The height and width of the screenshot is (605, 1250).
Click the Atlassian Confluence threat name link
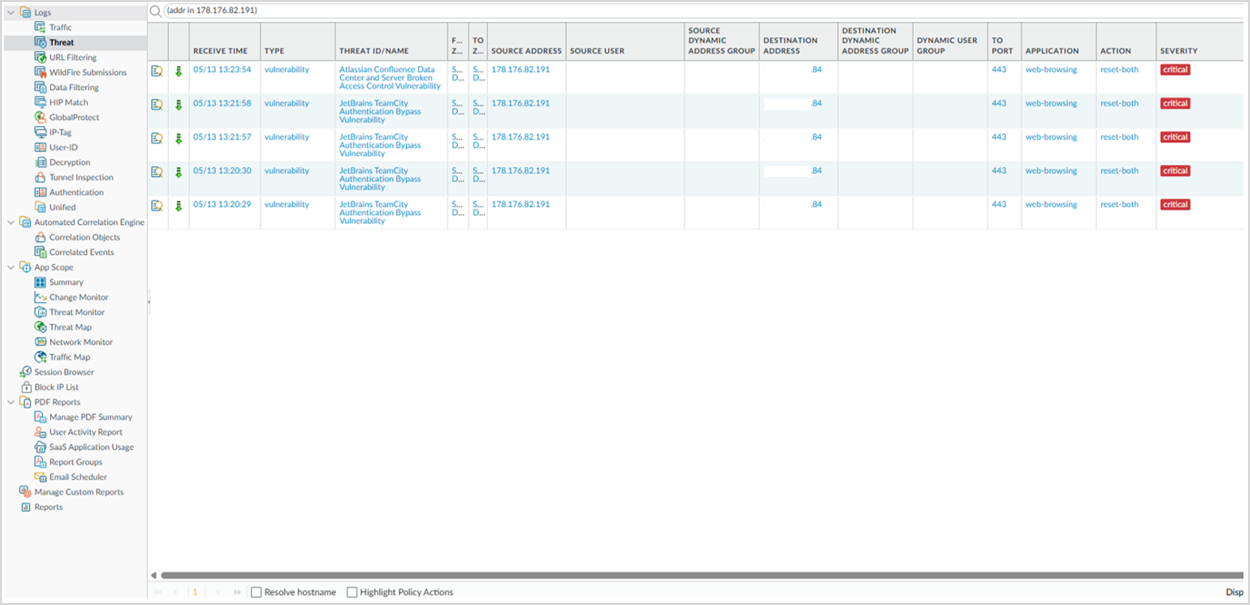pyautogui.click(x=394, y=78)
